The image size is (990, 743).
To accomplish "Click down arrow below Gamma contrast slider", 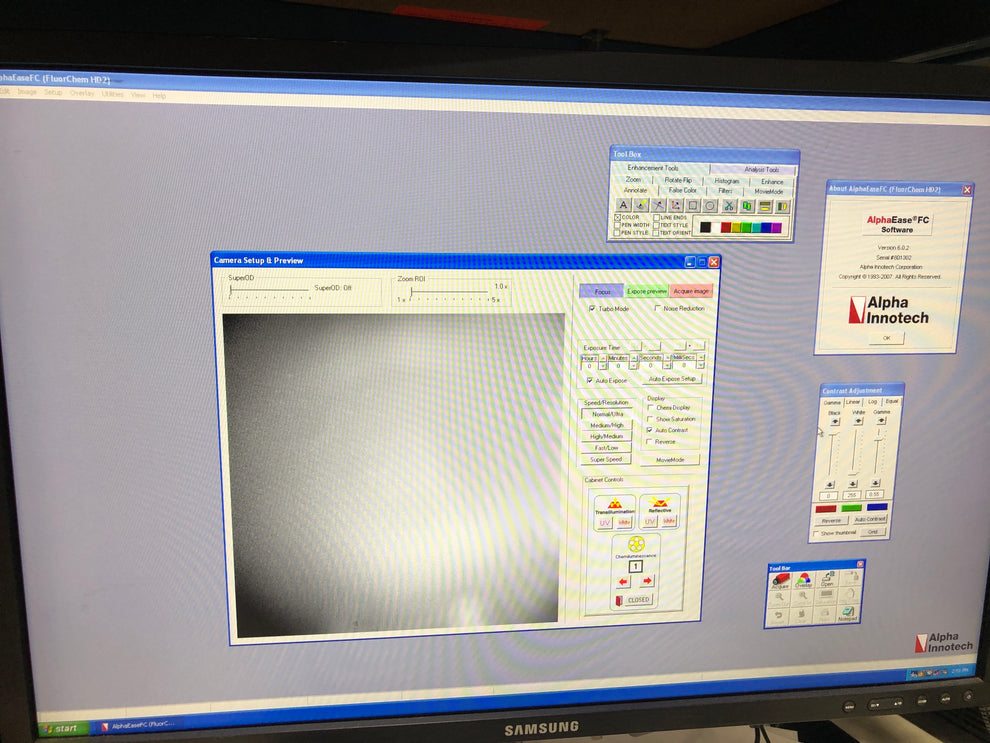I will point(878,484).
